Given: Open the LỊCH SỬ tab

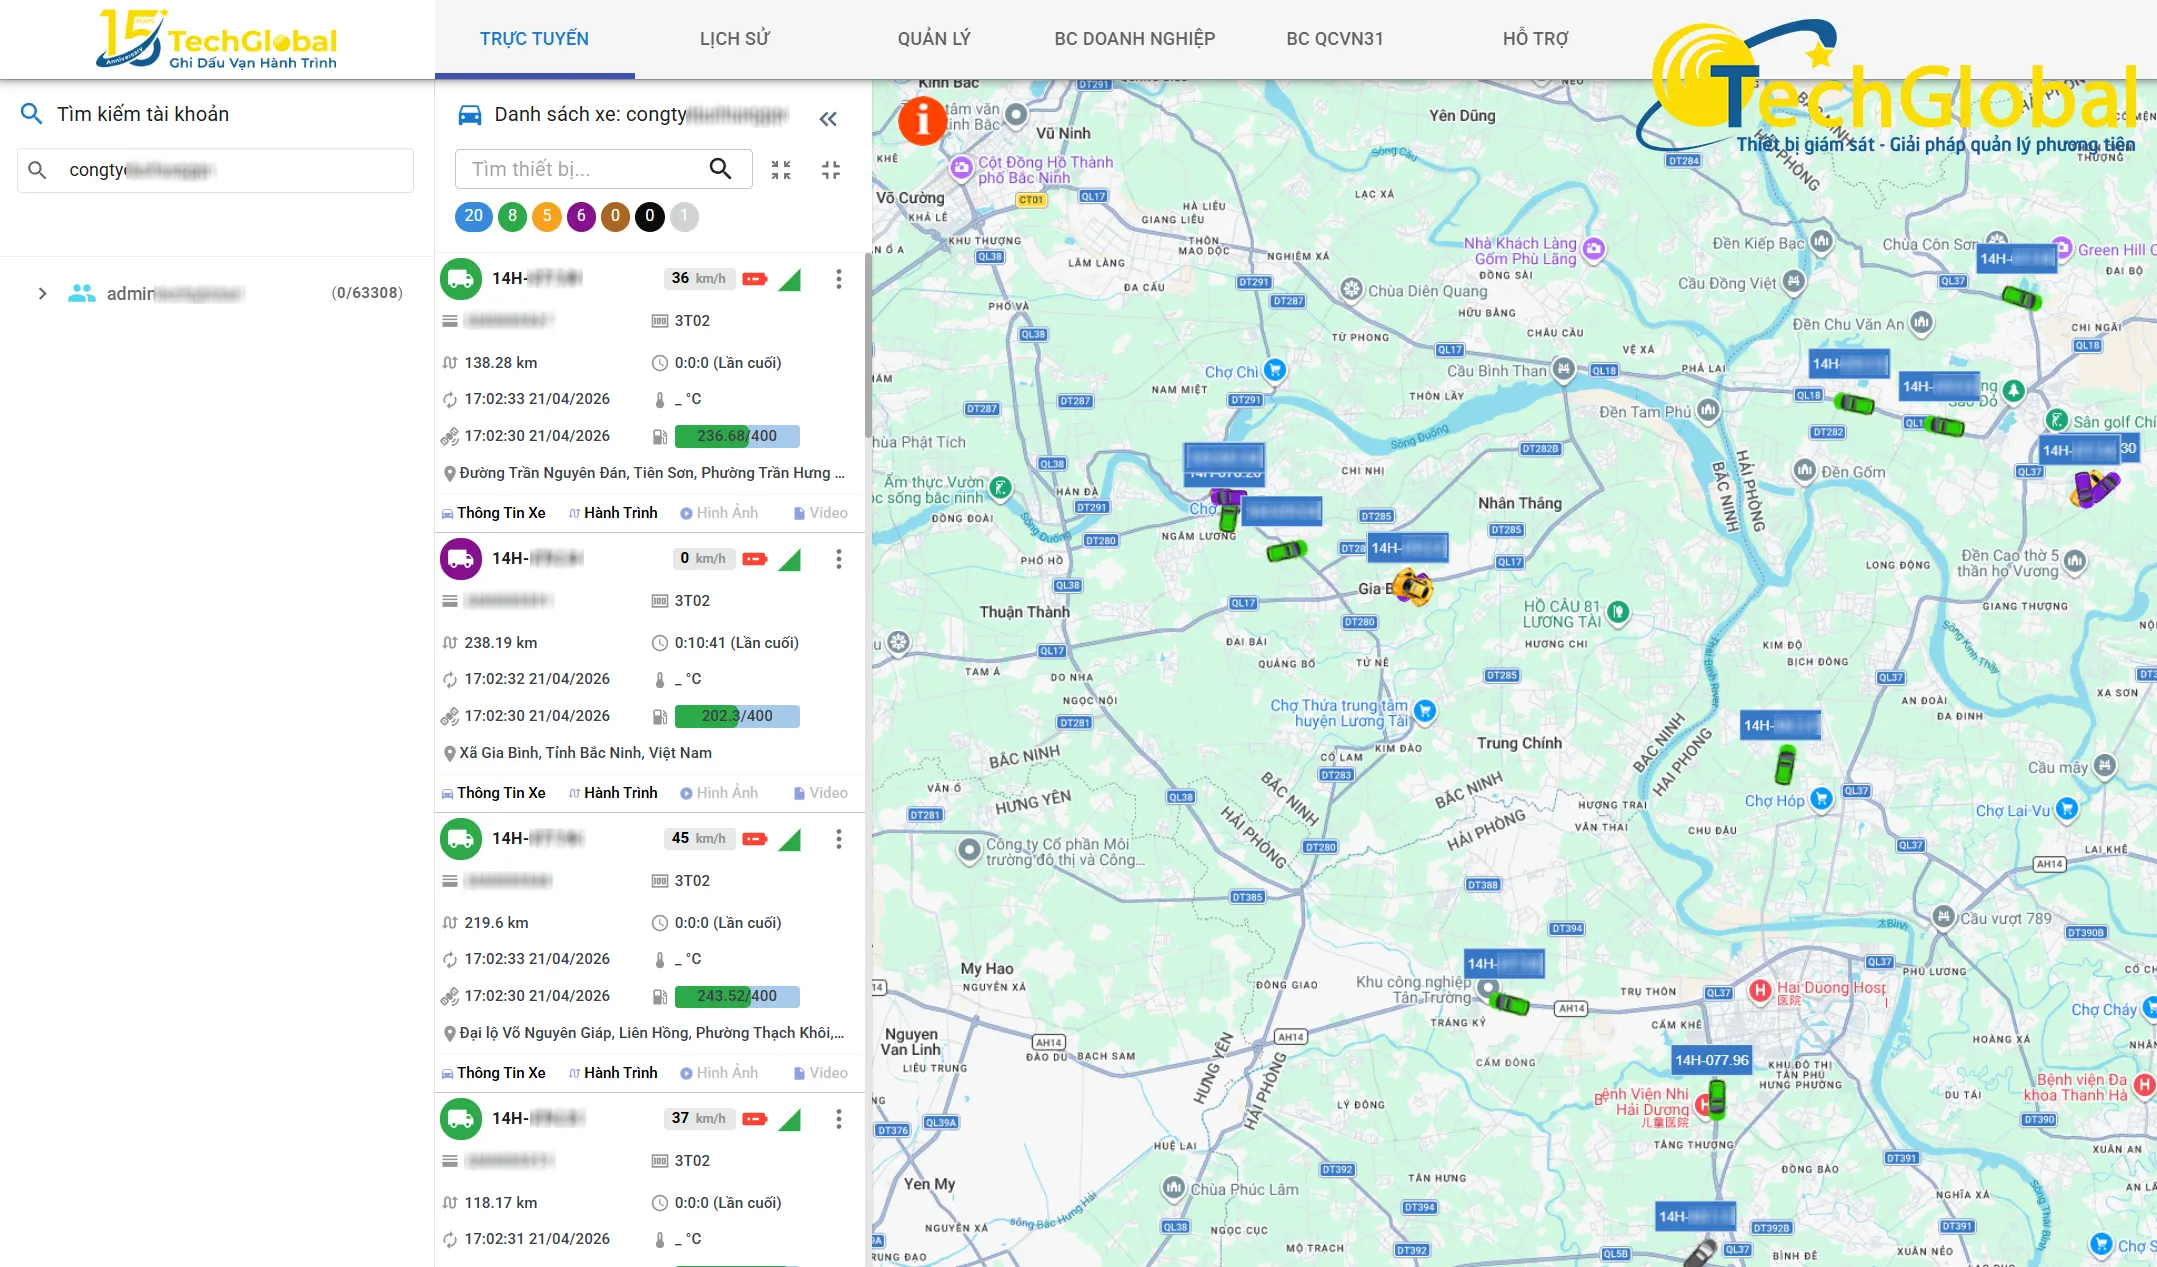Looking at the screenshot, I should click(735, 39).
